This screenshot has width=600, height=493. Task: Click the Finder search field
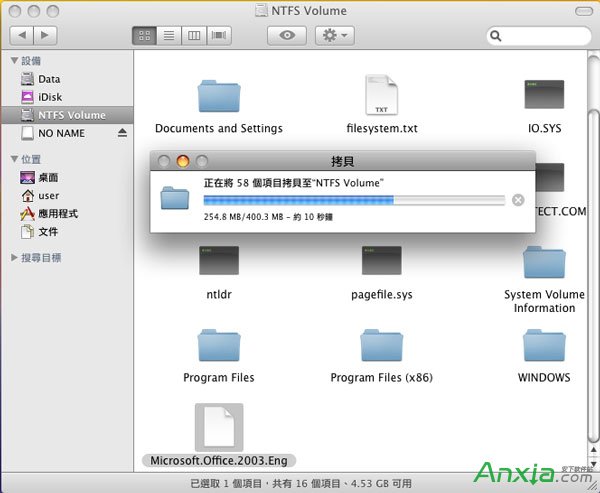tap(540, 36)
